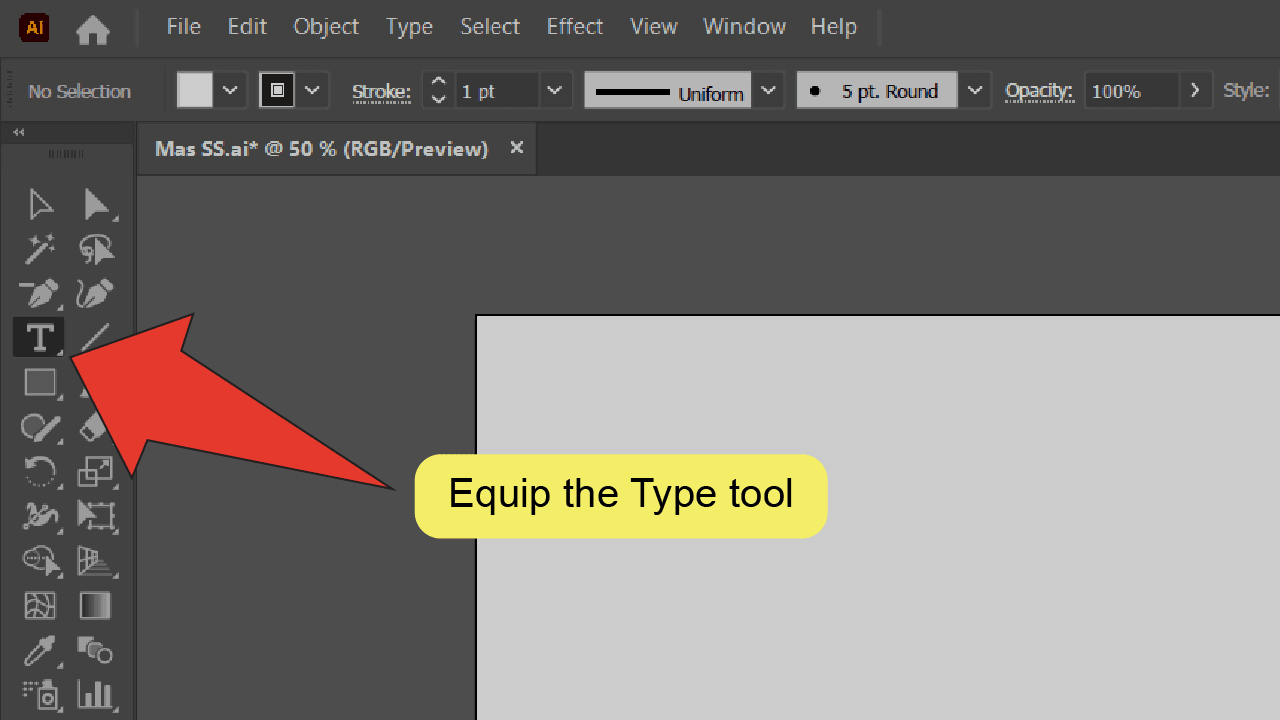
Task: Open the Help menu
Action: [833, 27]
